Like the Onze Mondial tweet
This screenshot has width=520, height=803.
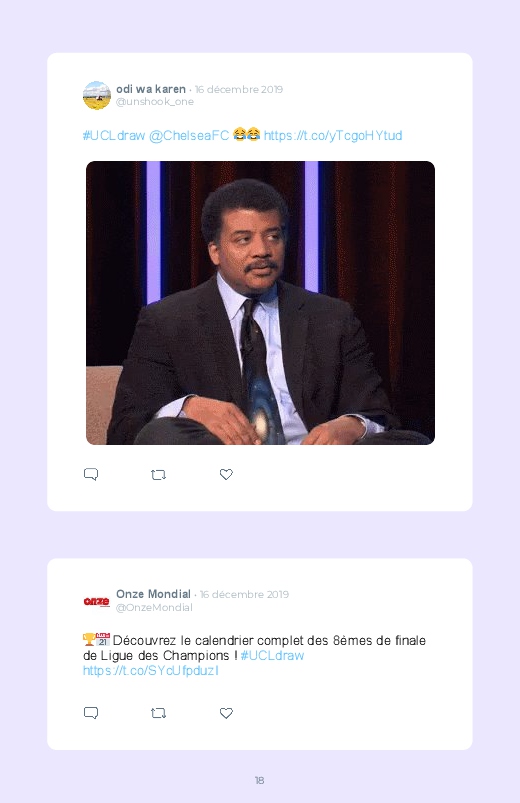[x=226, y=713]
